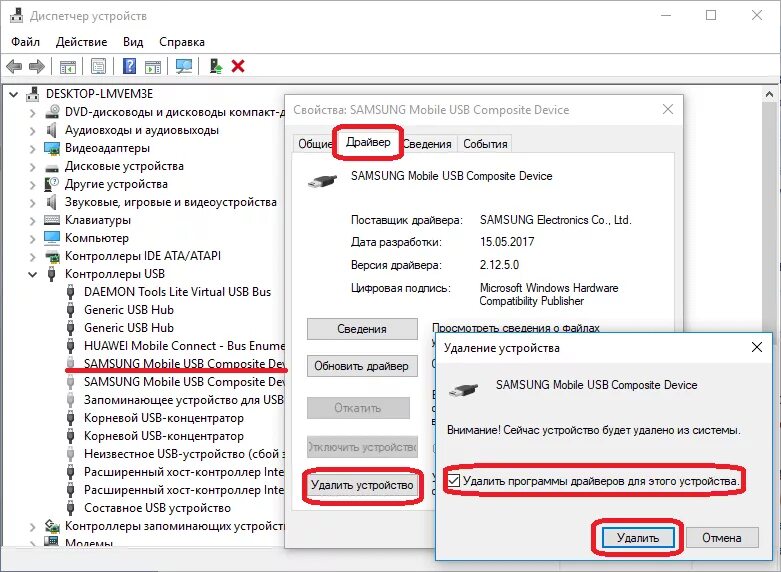Click the scroll-up arrow of the device tree
The image size is (781, 572).
(x=769, y=94)
